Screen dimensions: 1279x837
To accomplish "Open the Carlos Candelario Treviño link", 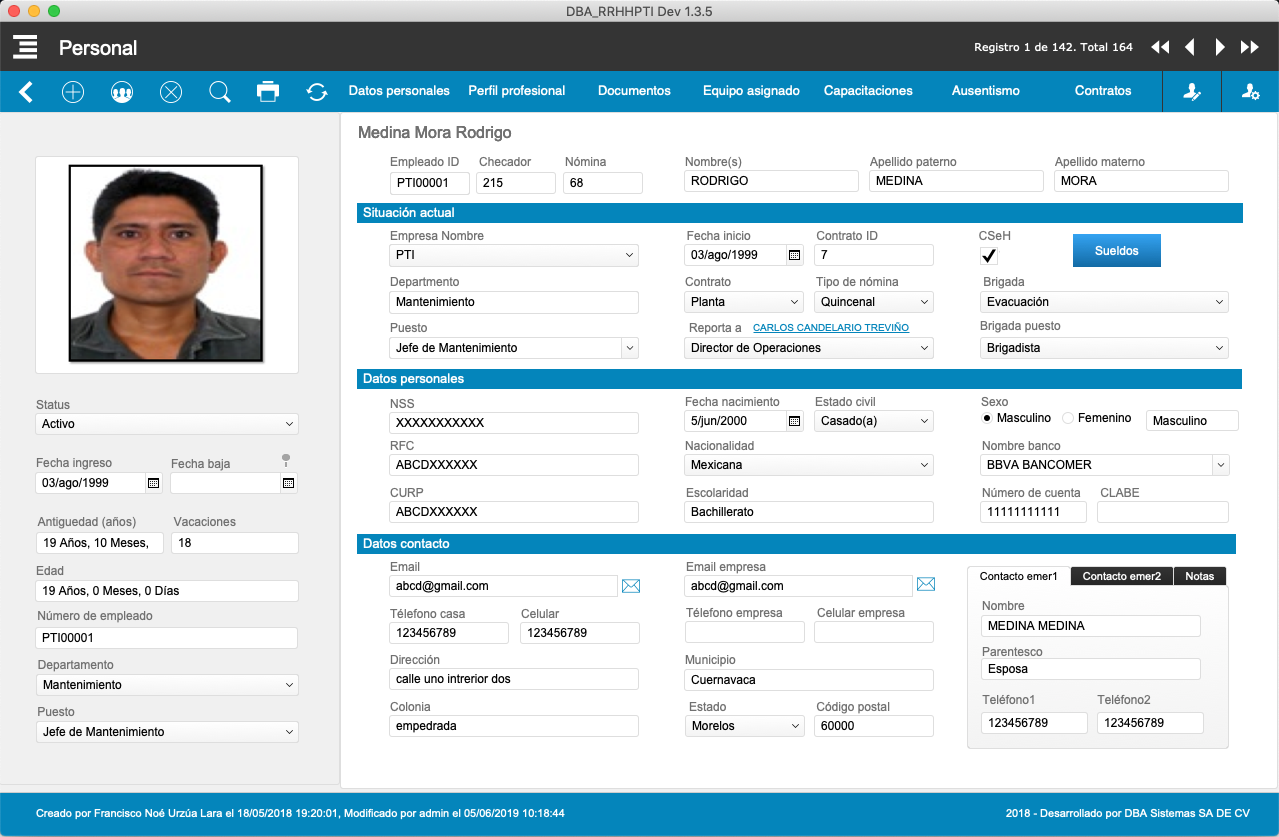I will pyautogui.click(x=830, y=328).
